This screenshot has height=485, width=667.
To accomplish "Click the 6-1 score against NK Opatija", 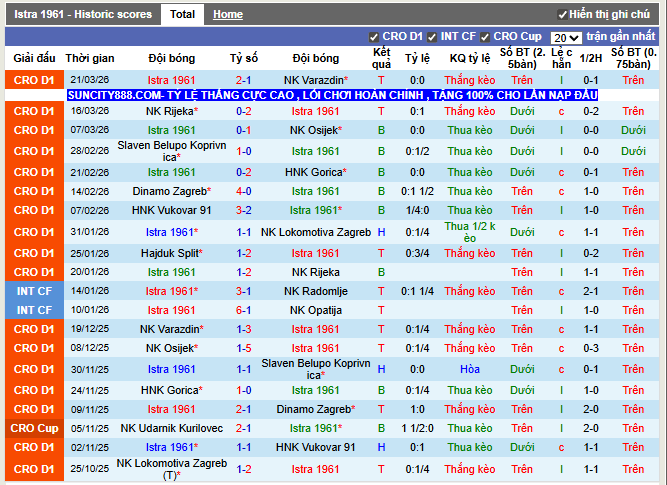I will [243, 310].
